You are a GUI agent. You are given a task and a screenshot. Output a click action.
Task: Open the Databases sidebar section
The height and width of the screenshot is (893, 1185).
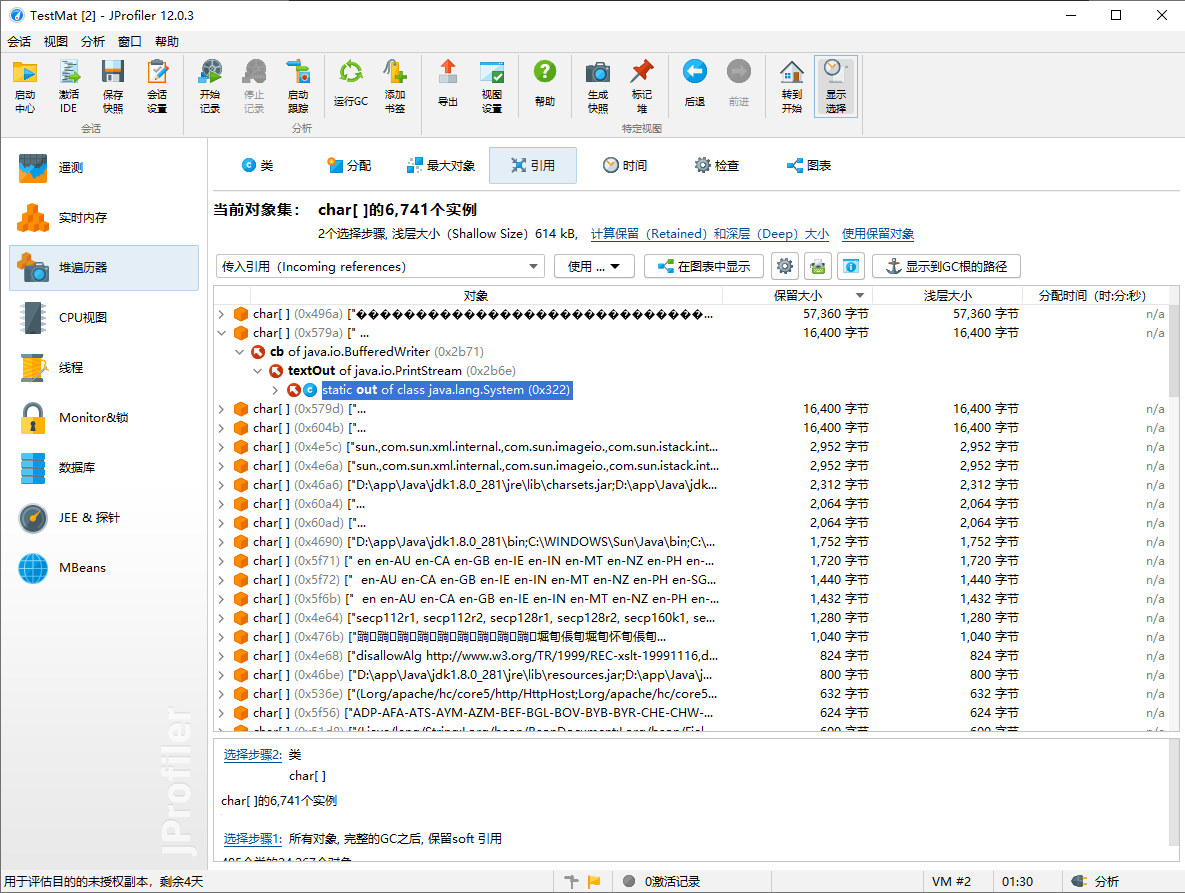click(x=104, y=468)
